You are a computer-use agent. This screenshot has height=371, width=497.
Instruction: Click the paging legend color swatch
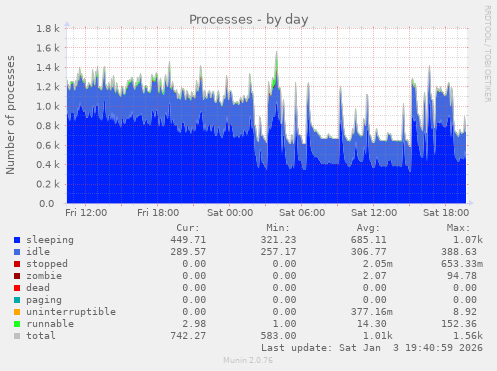point(17,300)
